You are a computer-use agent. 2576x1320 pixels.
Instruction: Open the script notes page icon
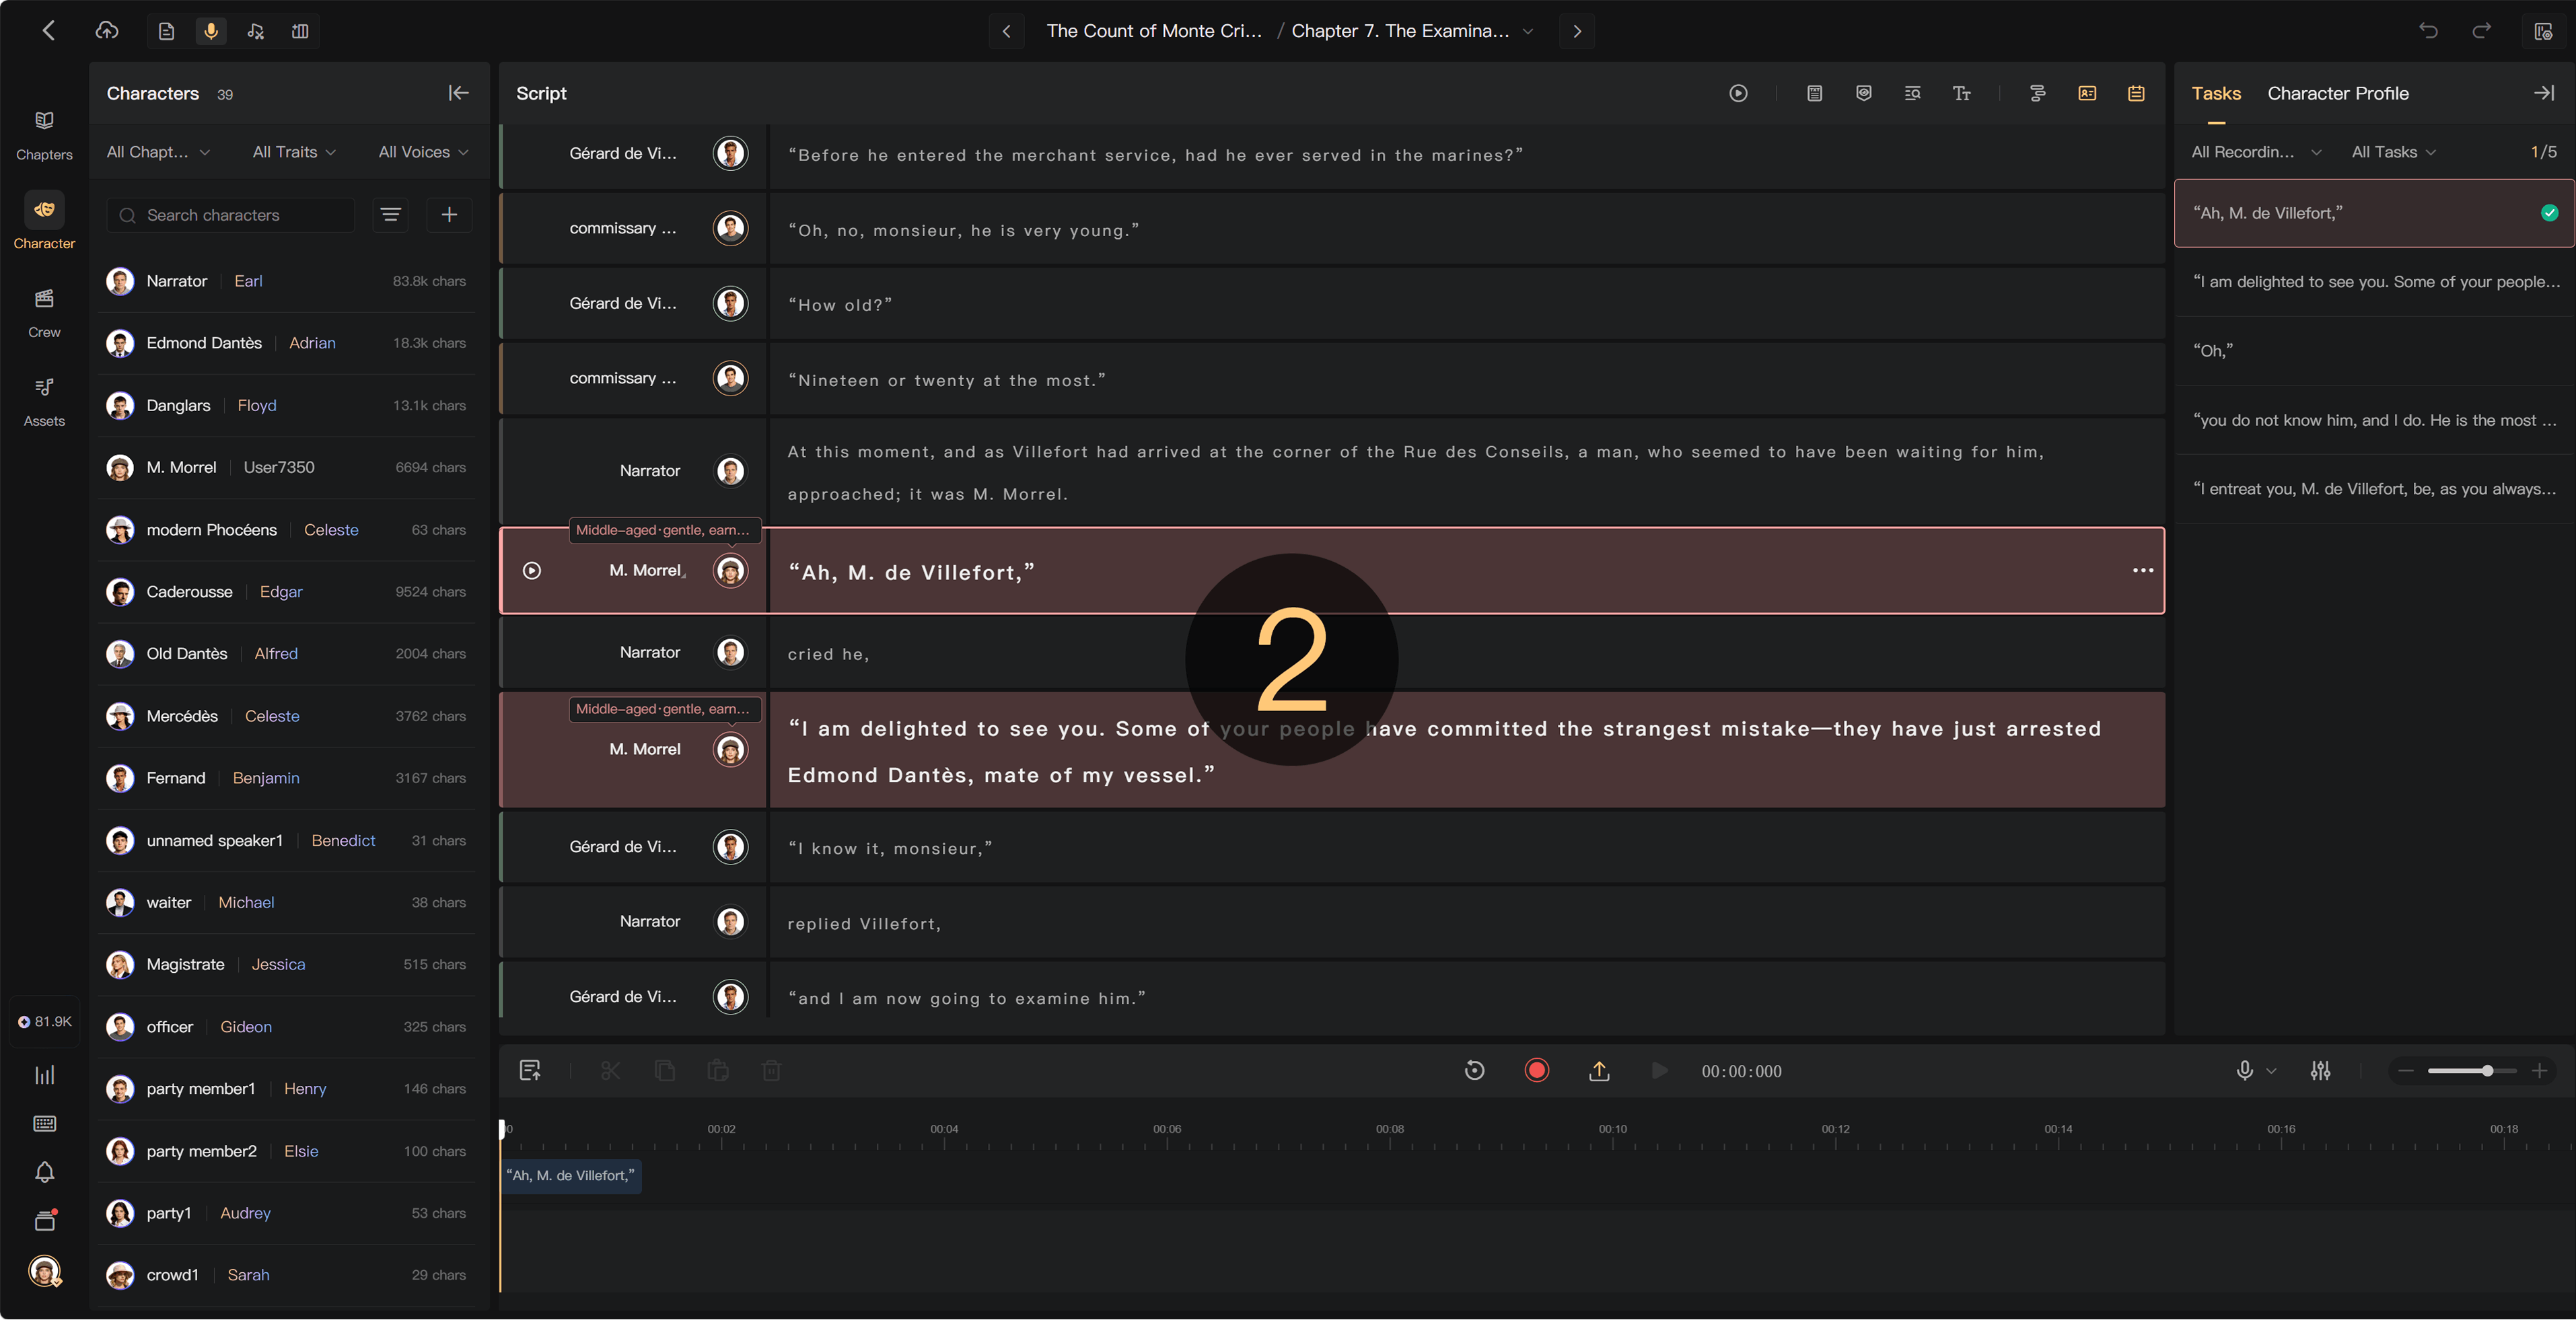tap(1815, 93)
